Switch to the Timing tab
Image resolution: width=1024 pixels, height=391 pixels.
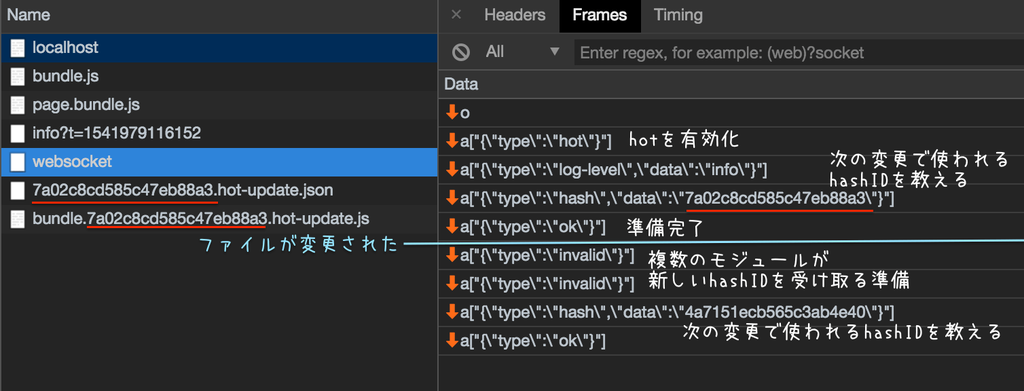(678, 15)
